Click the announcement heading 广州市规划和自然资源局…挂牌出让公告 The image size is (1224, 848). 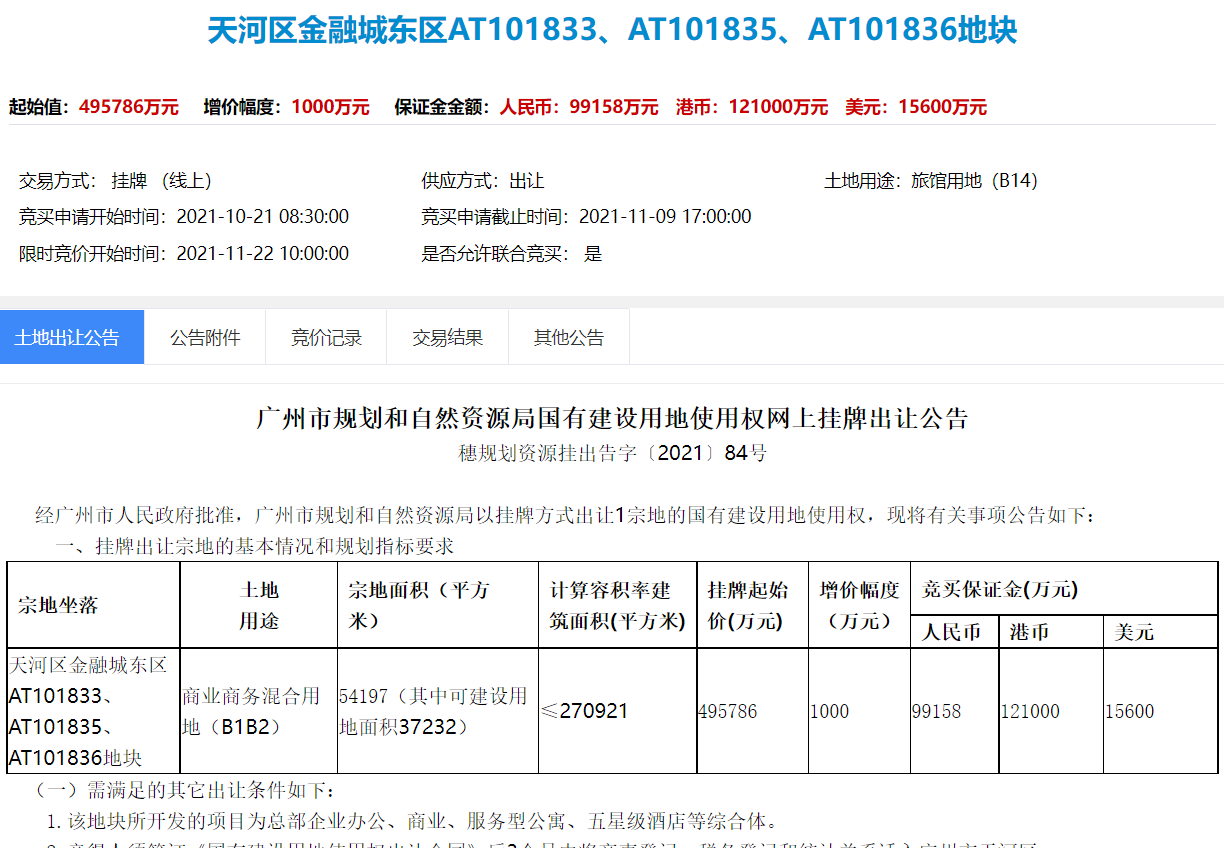pos(612,418)
